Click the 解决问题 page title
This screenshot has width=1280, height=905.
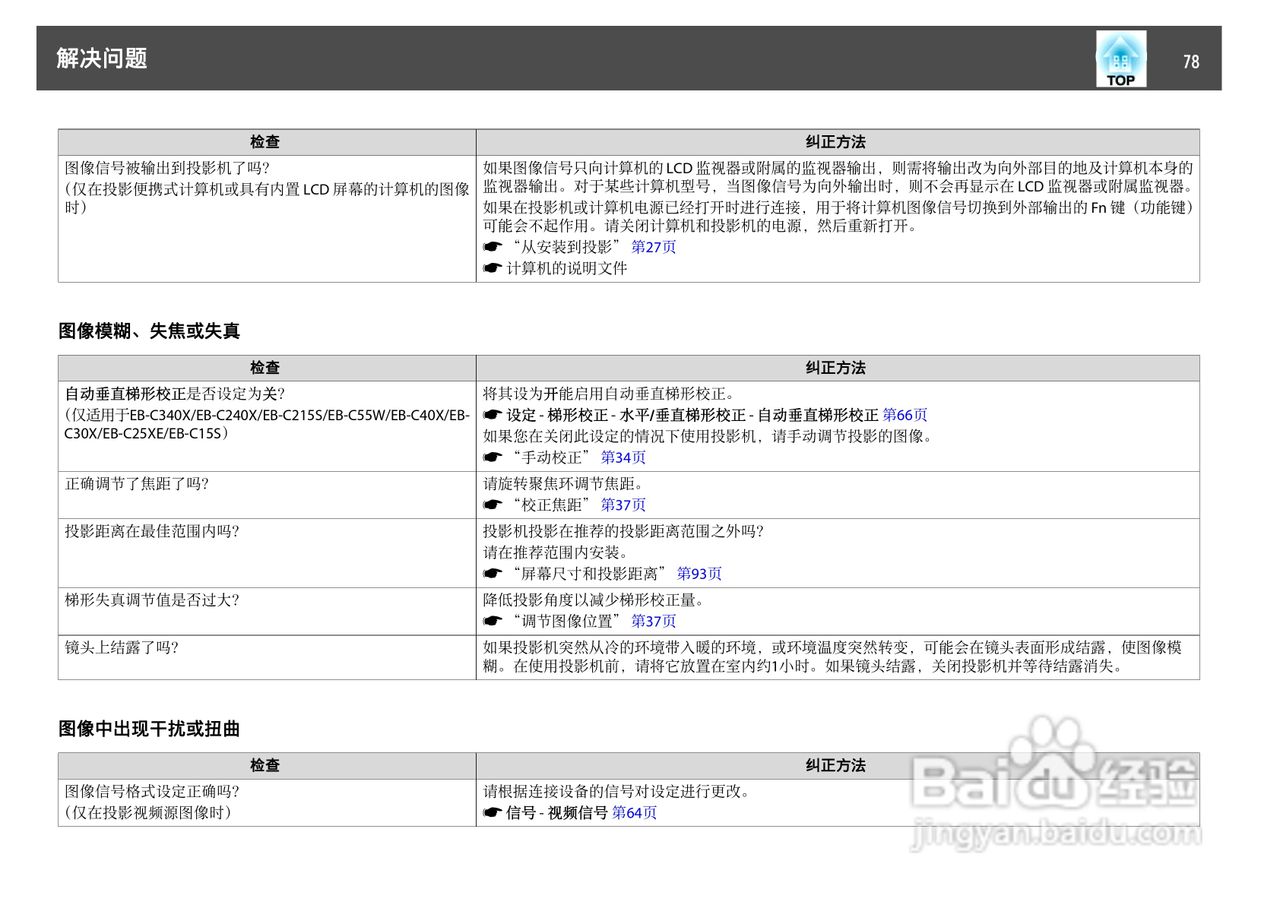tap(102, 58)
